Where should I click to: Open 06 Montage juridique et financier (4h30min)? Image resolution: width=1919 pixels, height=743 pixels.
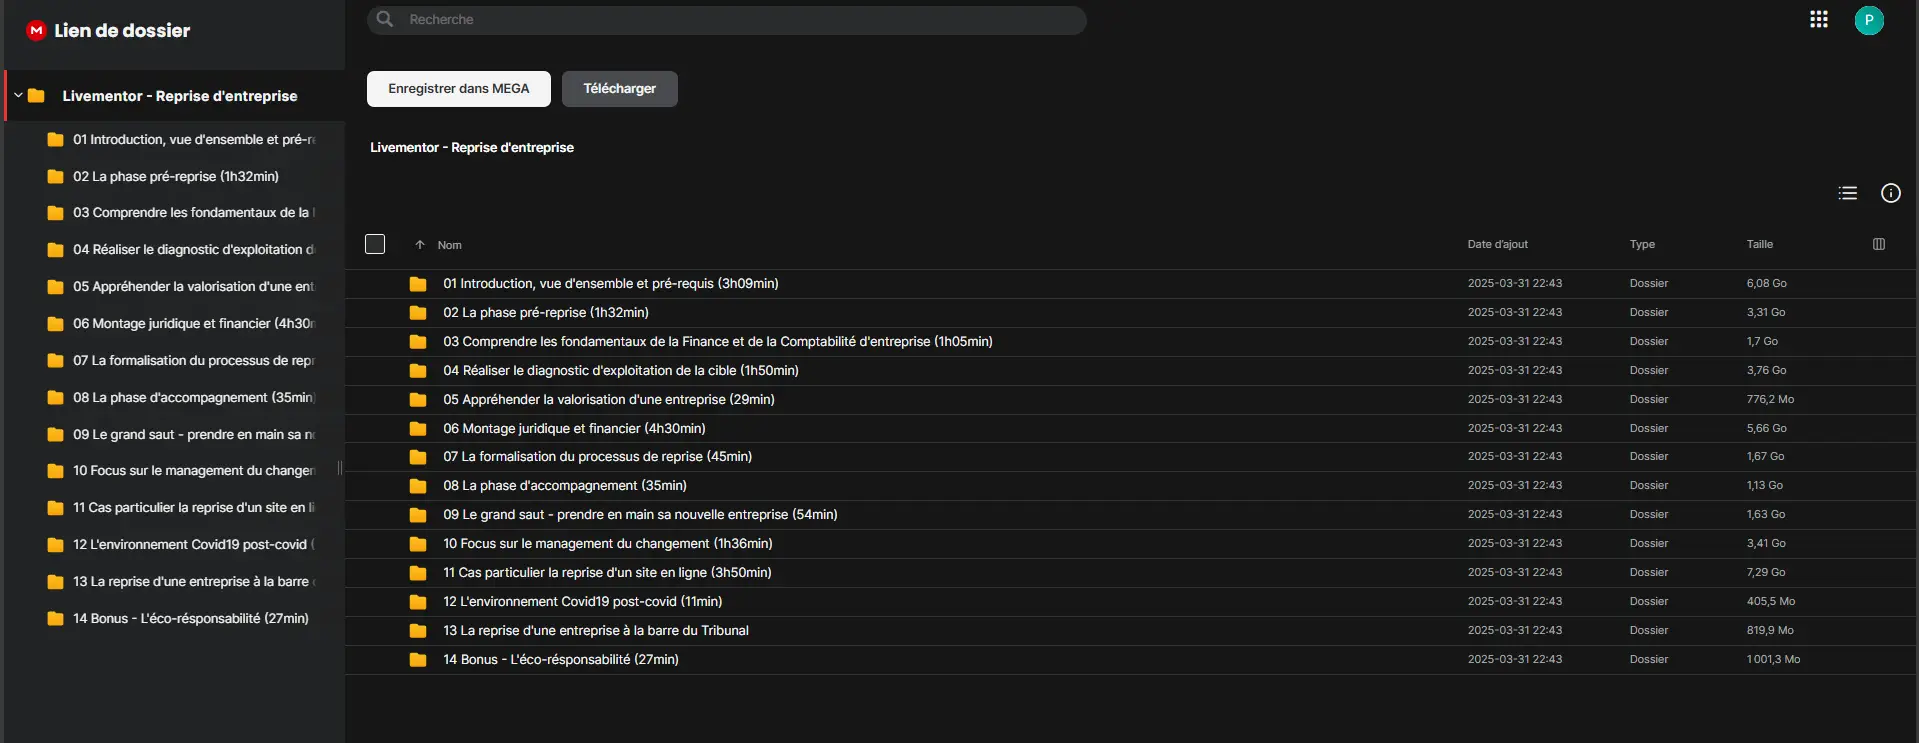(574, 429)
